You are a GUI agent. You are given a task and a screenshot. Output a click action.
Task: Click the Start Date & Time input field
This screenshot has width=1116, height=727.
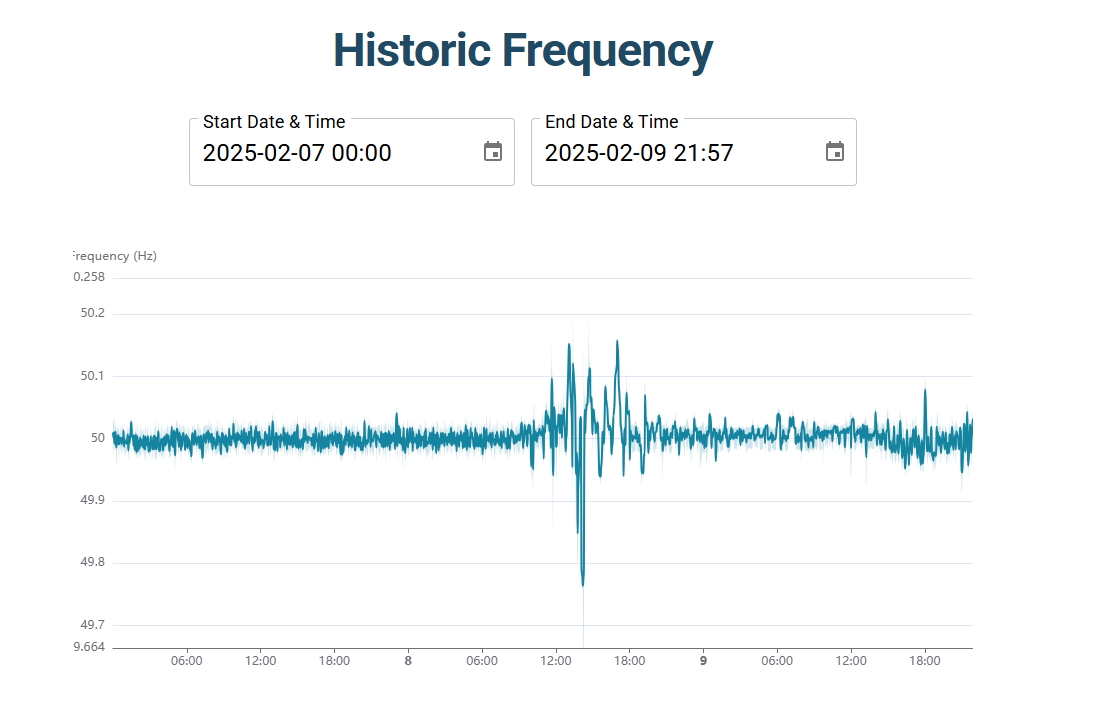tap(330, 153)
